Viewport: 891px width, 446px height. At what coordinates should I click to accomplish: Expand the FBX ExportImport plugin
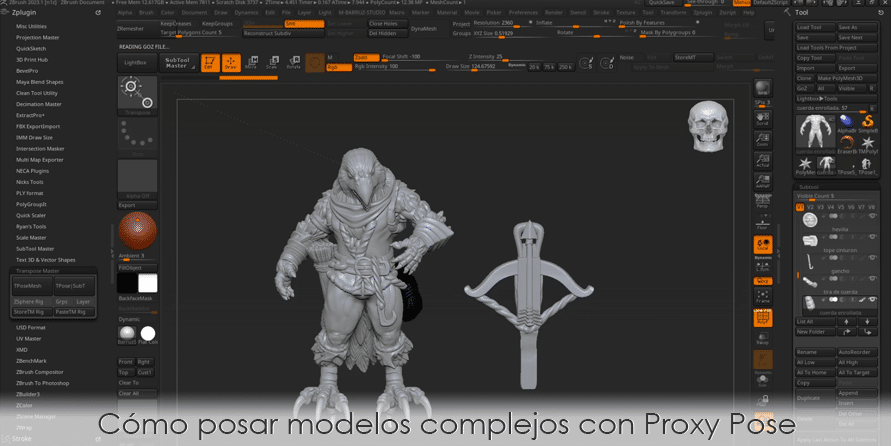pyautogui.click(x=38, y=126)
